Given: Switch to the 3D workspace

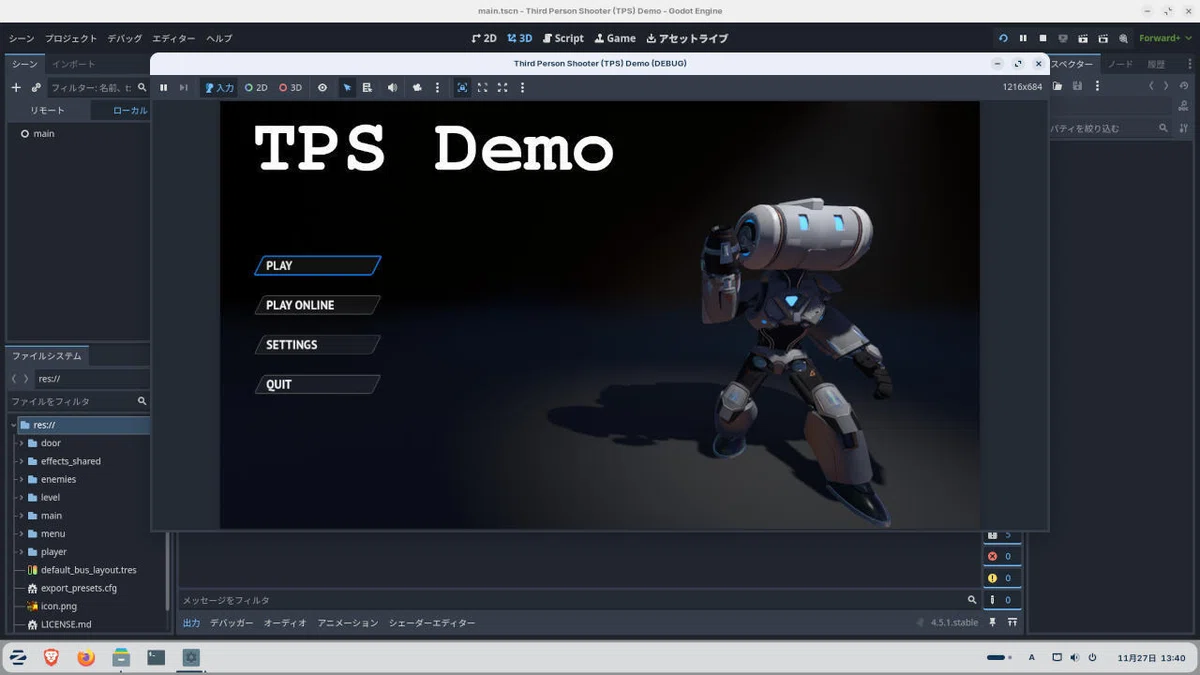Looking at the screenshot, I should click(x=520, y=38).
